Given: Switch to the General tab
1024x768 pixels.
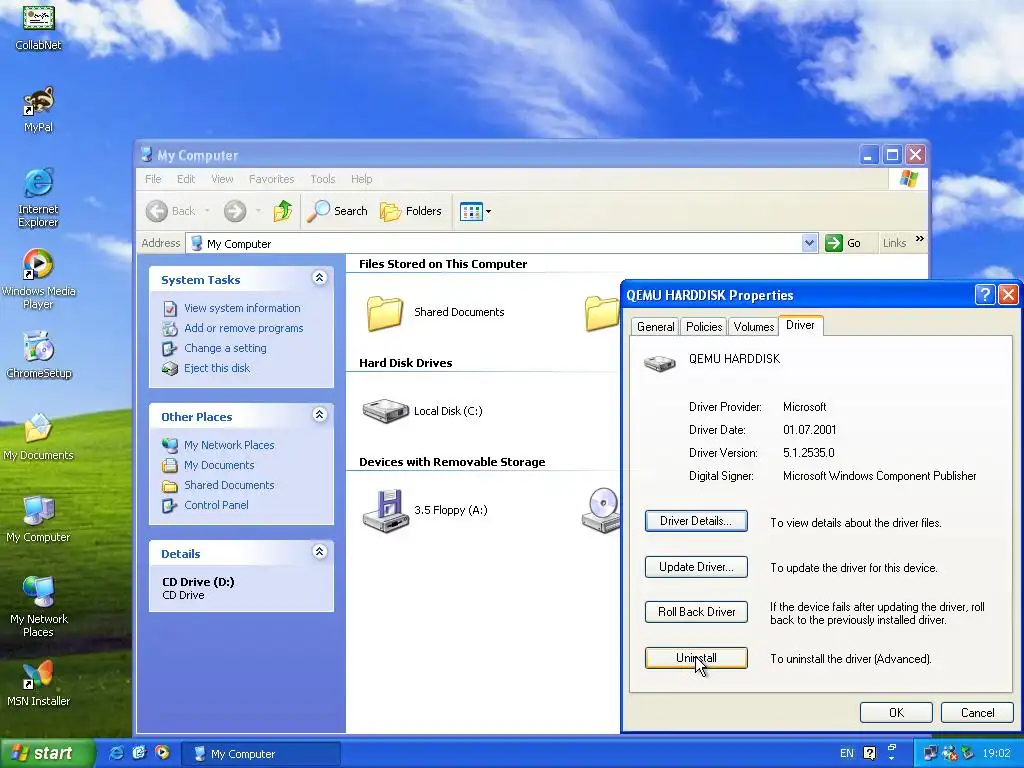Looking at the screenshot, I should pyautogui.click(x=656, y=327).
